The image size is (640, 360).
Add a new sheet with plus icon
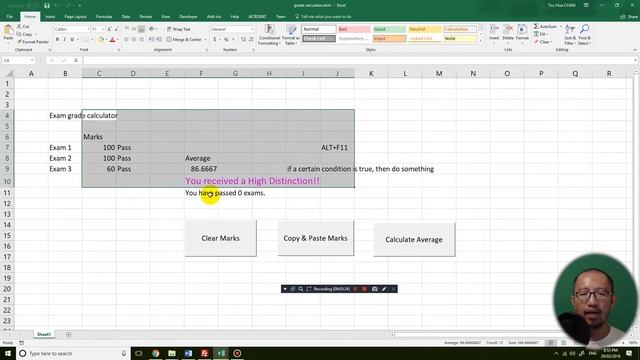[69, 335]
